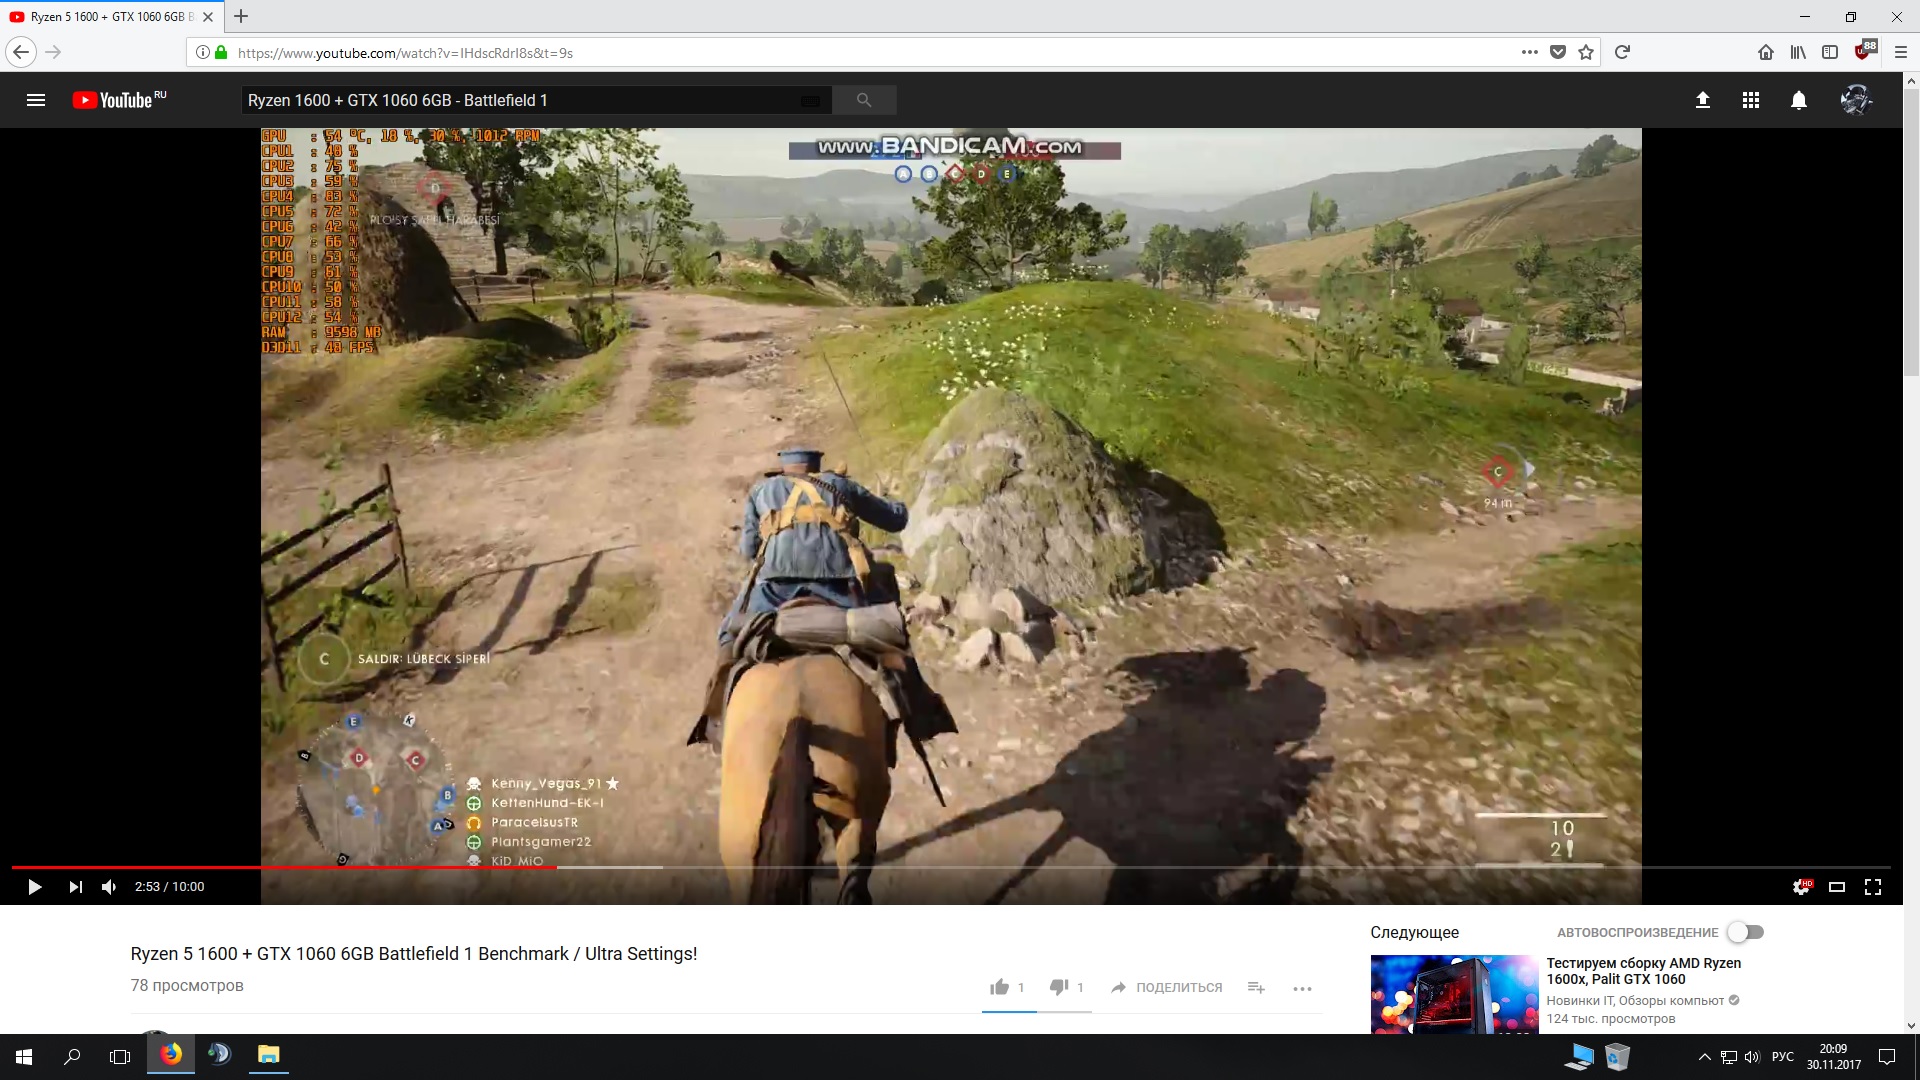1920x1080 pixels.
Task: Open the three-dot more actions menu
Action: click(1302, 988)
